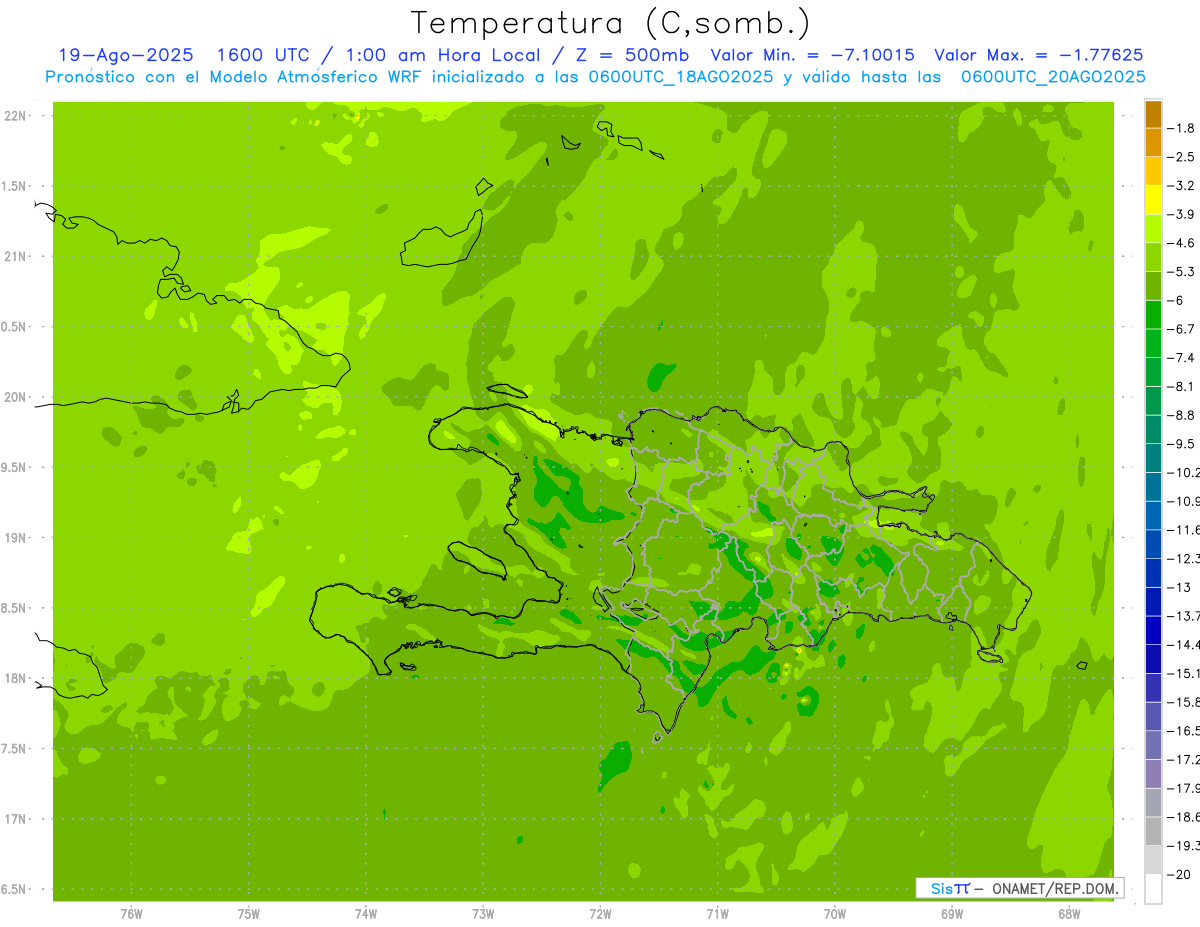Click the legend swatch between -6.7 and -7.4
This screenshot has height=927, width=1200.
tap(1153, 343)
